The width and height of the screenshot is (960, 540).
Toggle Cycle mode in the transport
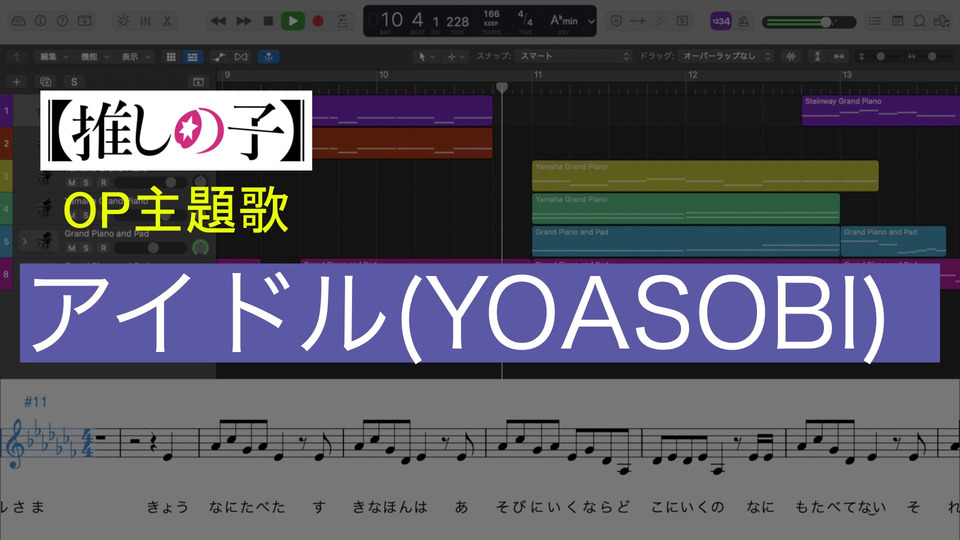342,21
